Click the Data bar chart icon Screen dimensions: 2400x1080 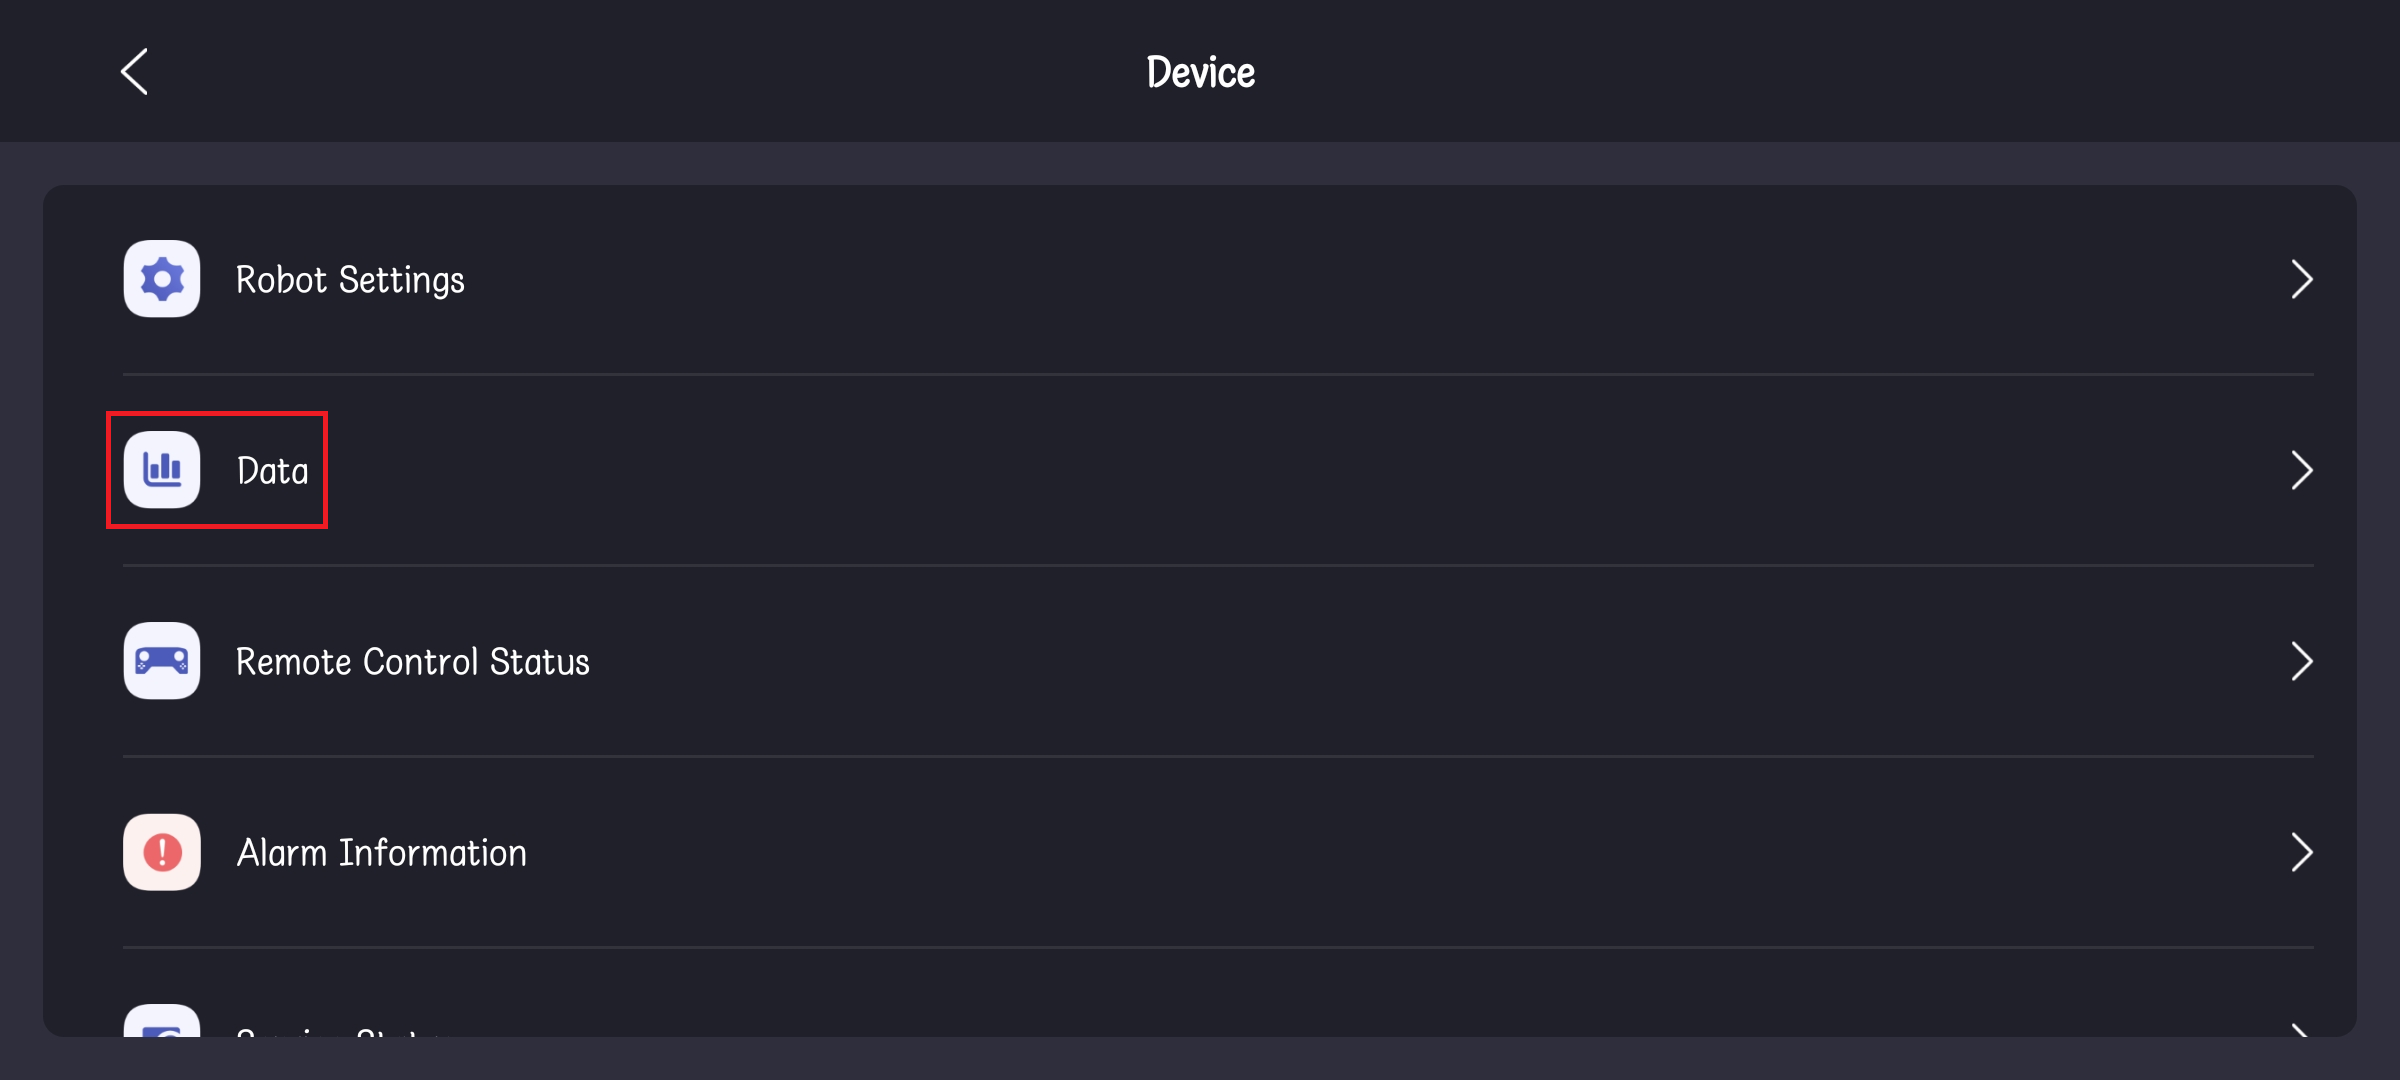(x=162, y=470)
